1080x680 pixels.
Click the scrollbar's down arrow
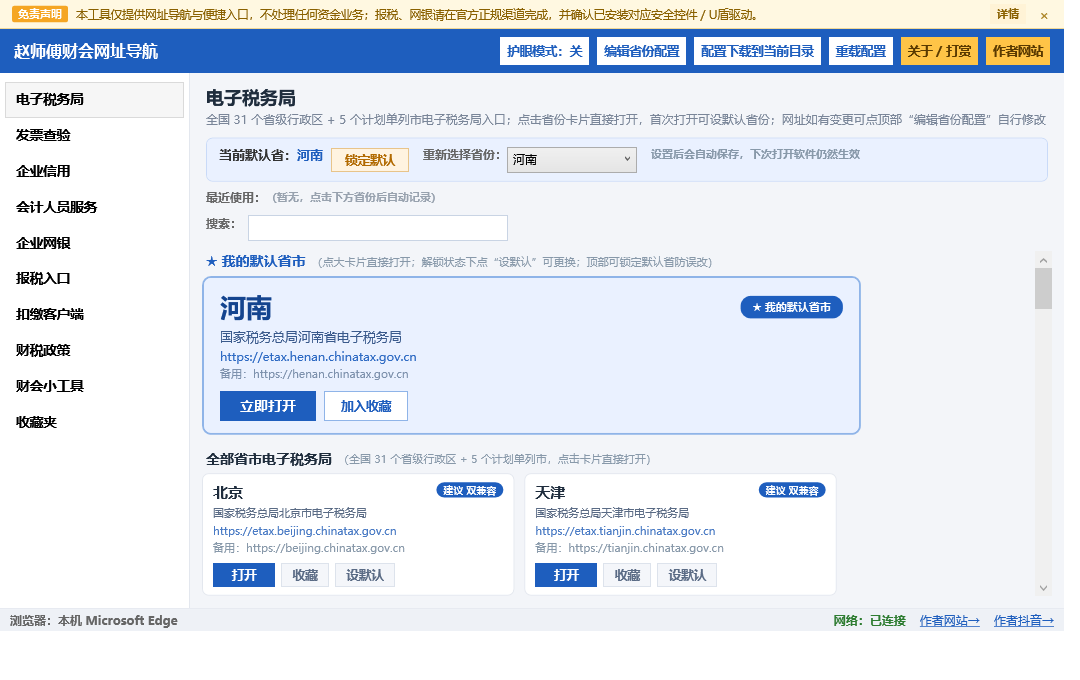pos(1043,588)
